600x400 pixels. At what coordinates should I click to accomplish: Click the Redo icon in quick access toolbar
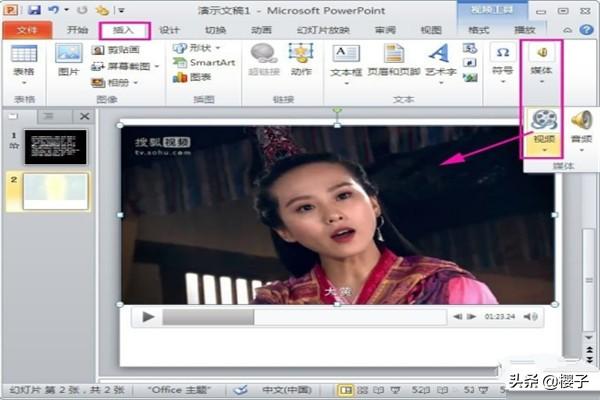coord(82,10)
